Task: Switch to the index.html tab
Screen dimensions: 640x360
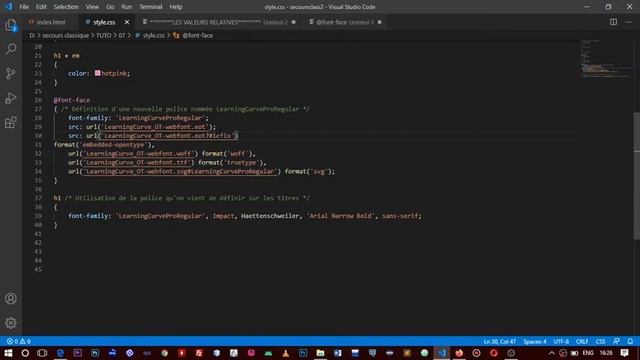Action: point(50,22)
